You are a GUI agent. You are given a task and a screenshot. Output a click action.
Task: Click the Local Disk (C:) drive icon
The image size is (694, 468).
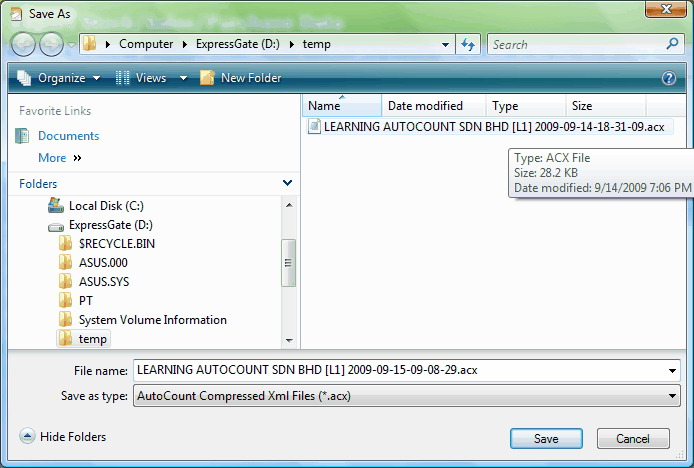point(56,205)
